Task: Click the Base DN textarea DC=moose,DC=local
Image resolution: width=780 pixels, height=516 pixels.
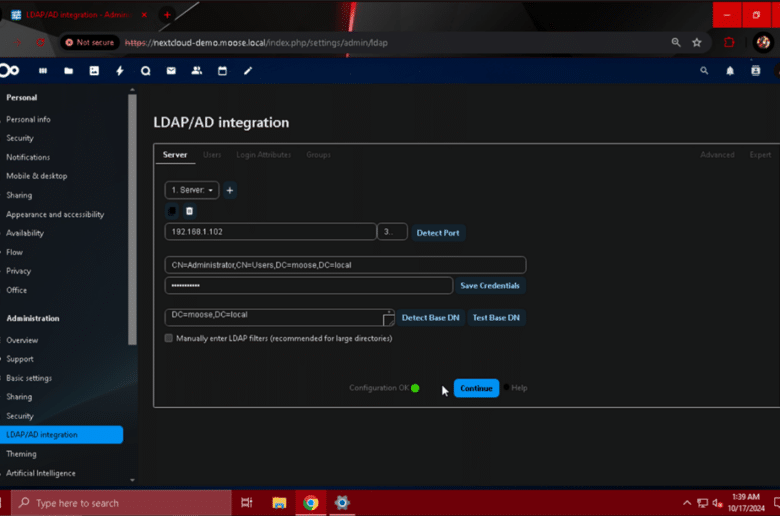Action: 280,317
